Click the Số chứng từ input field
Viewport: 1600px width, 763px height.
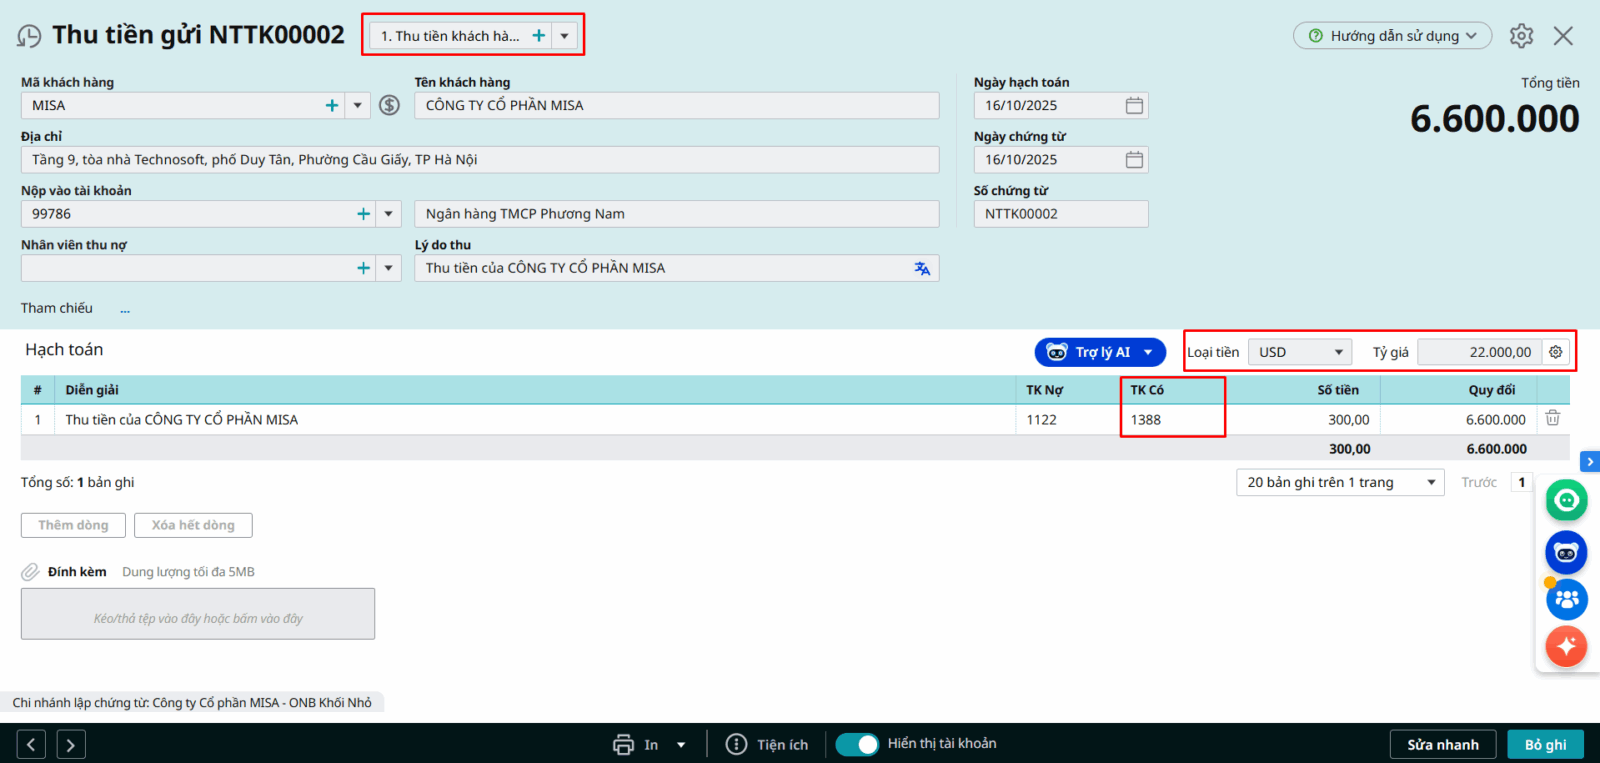click(x=1060, y=214)
